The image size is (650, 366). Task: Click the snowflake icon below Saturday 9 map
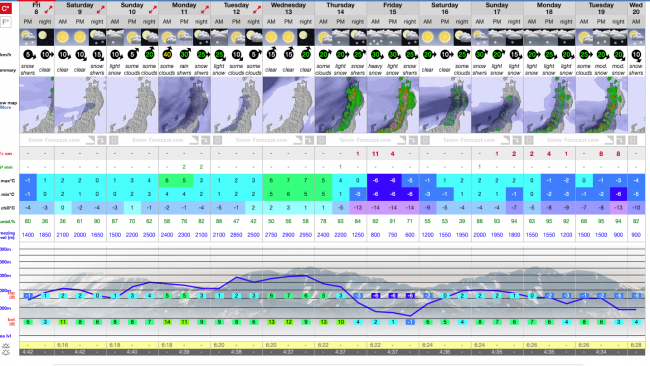click(x=113, y=141)
